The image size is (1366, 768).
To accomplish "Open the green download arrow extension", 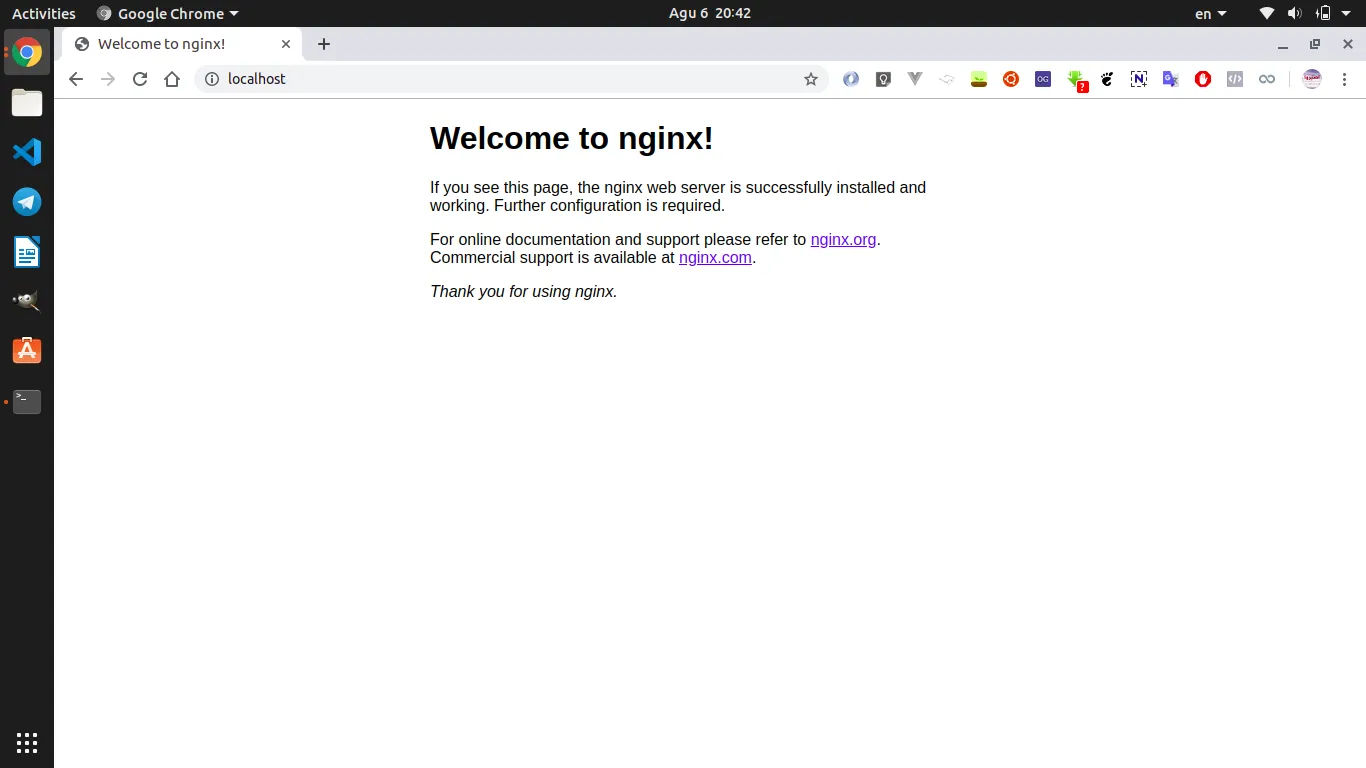I will coord(1076,80).
